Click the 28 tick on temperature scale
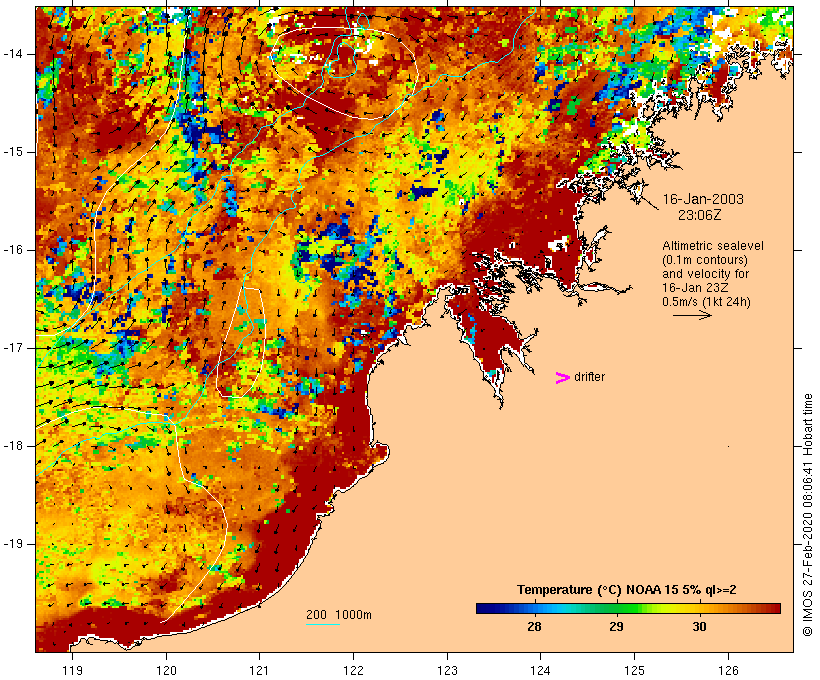820x680 pixels. coord(534,626)
